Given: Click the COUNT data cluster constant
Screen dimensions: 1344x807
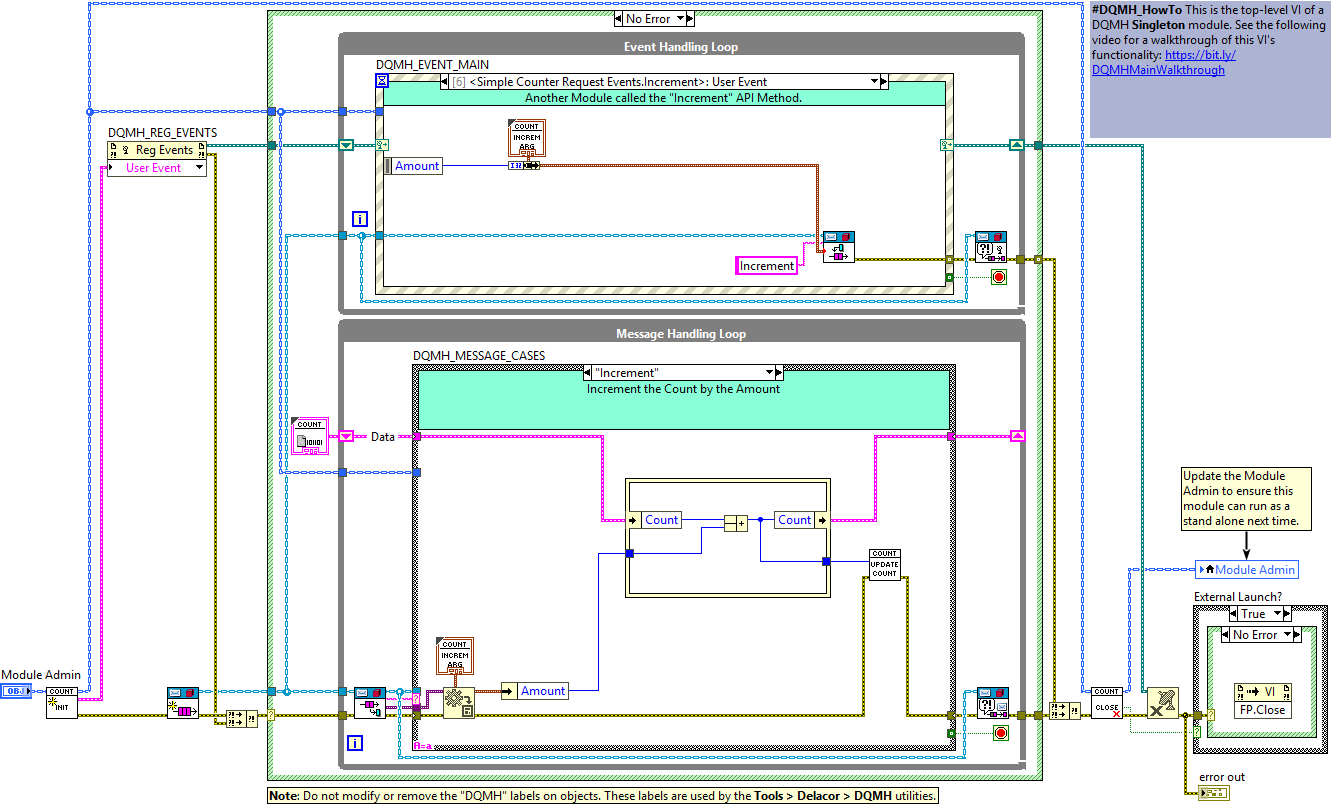Looking at the screenshot, I should click(x=309, y=437).
